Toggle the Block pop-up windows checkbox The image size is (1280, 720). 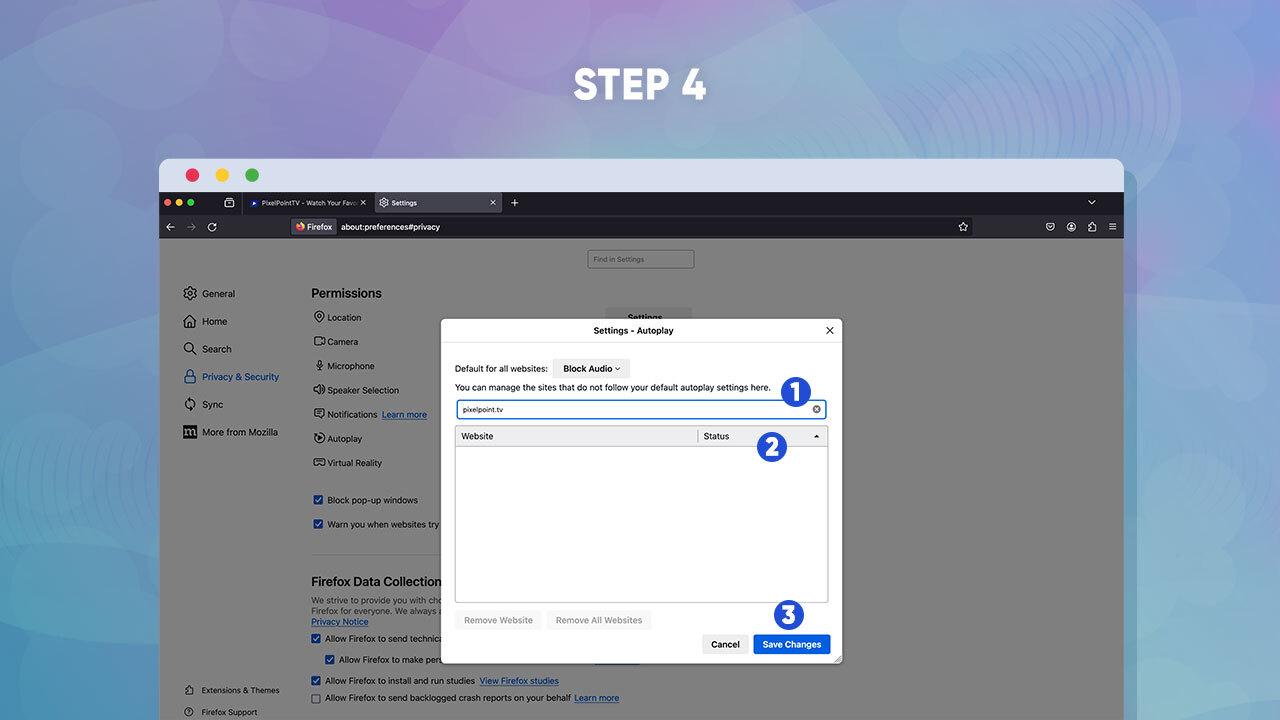tap(317, 500)
